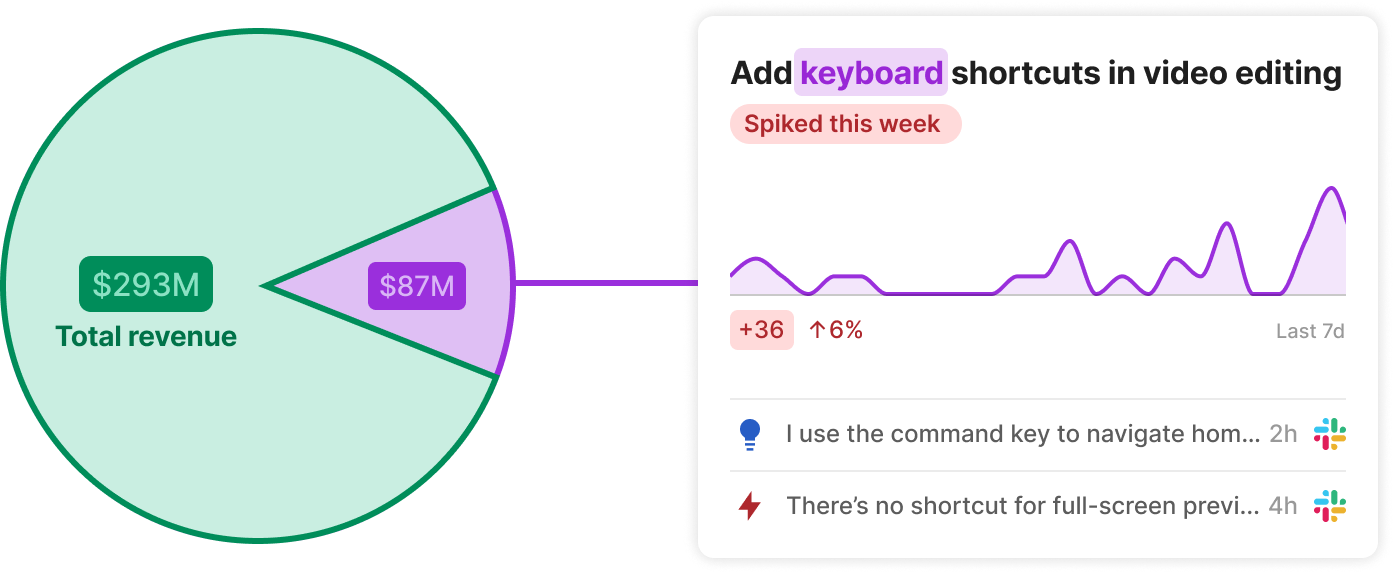Open 'I use the command key' feedback
This screenshot has width=1394, height=574.
pyautogui.click(x=1022, y=435)
